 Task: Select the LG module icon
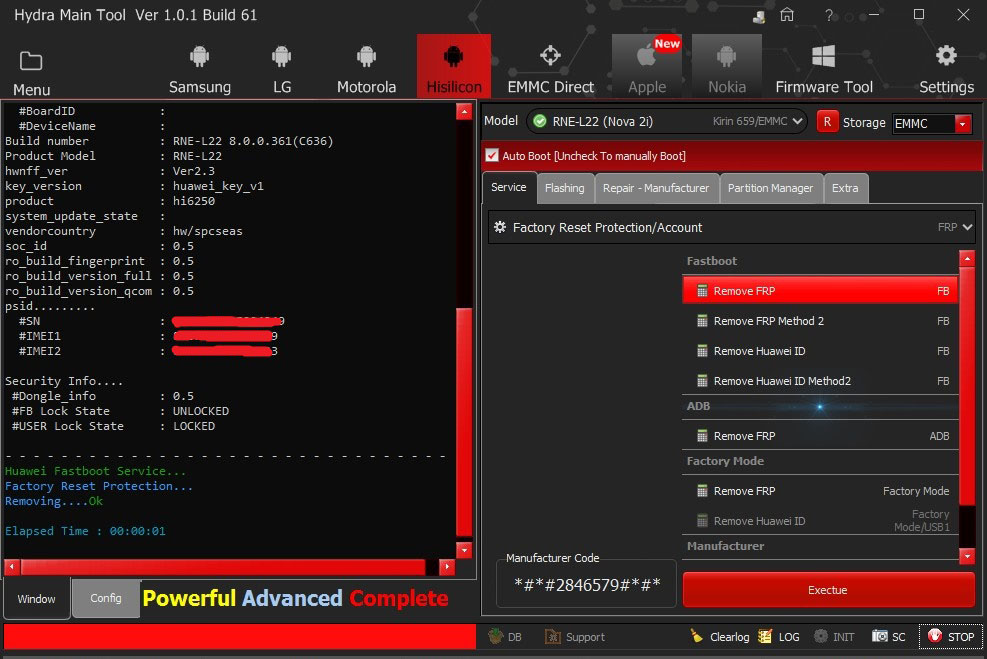(281, 57)
